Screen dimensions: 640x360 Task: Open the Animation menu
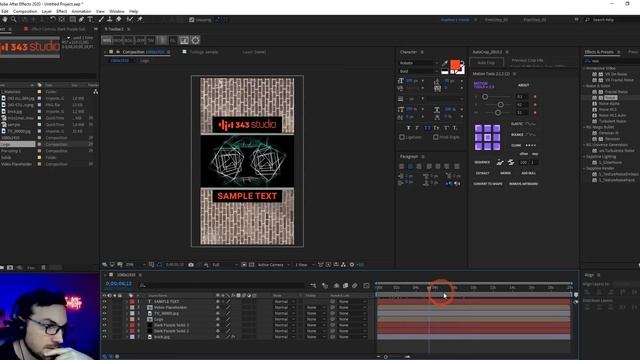pyautogui.click(x=81, y=11)
